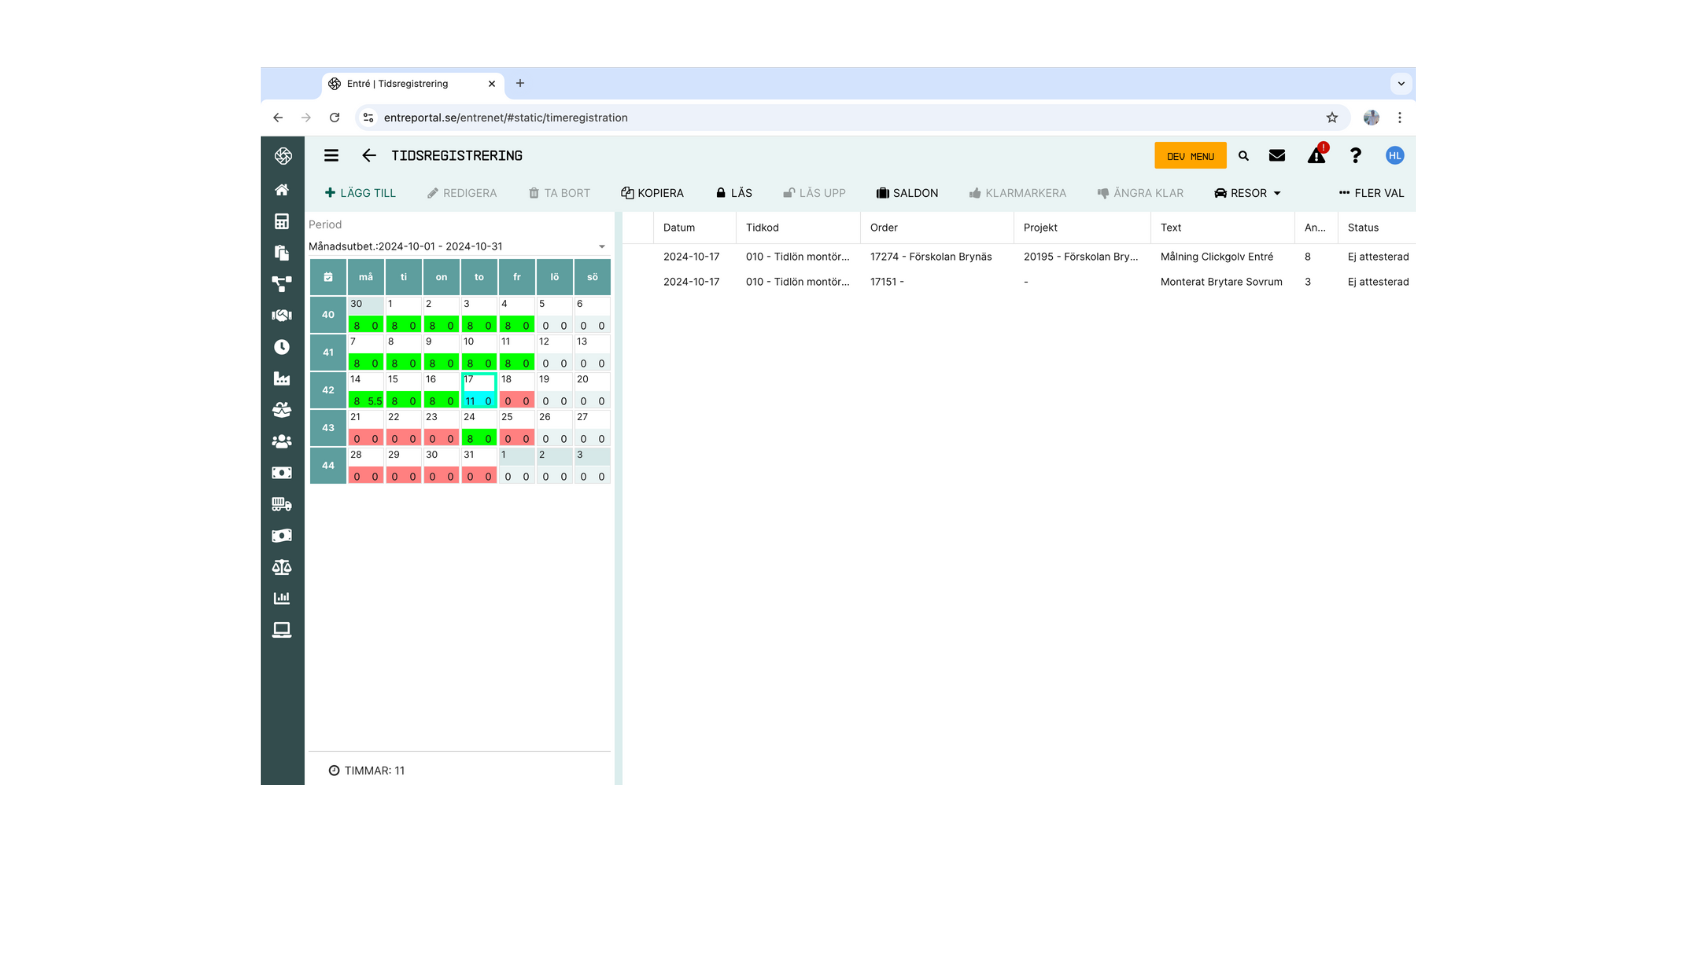Click LÄGG TILL in toolbar
This screenshot has width=1708, height=960.
(360, 193)
